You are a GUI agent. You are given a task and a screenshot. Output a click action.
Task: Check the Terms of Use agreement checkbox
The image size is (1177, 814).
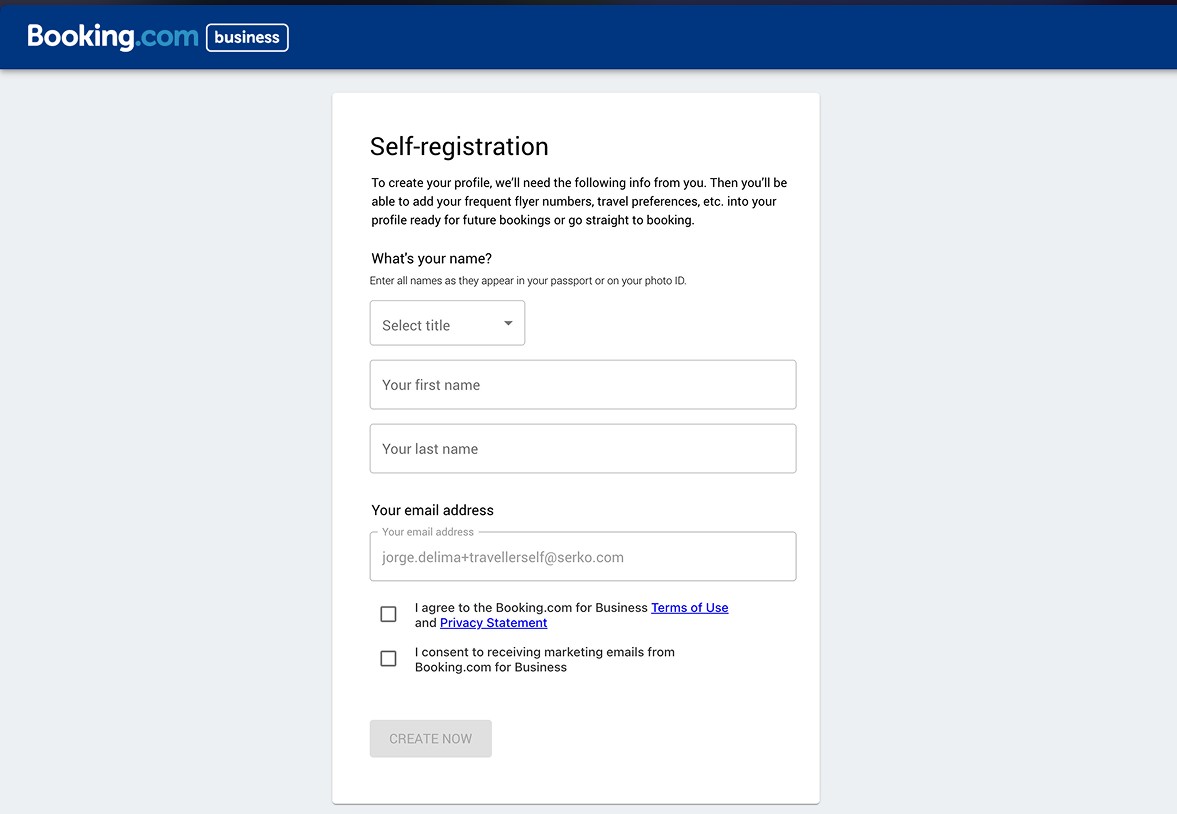(388, 614)
